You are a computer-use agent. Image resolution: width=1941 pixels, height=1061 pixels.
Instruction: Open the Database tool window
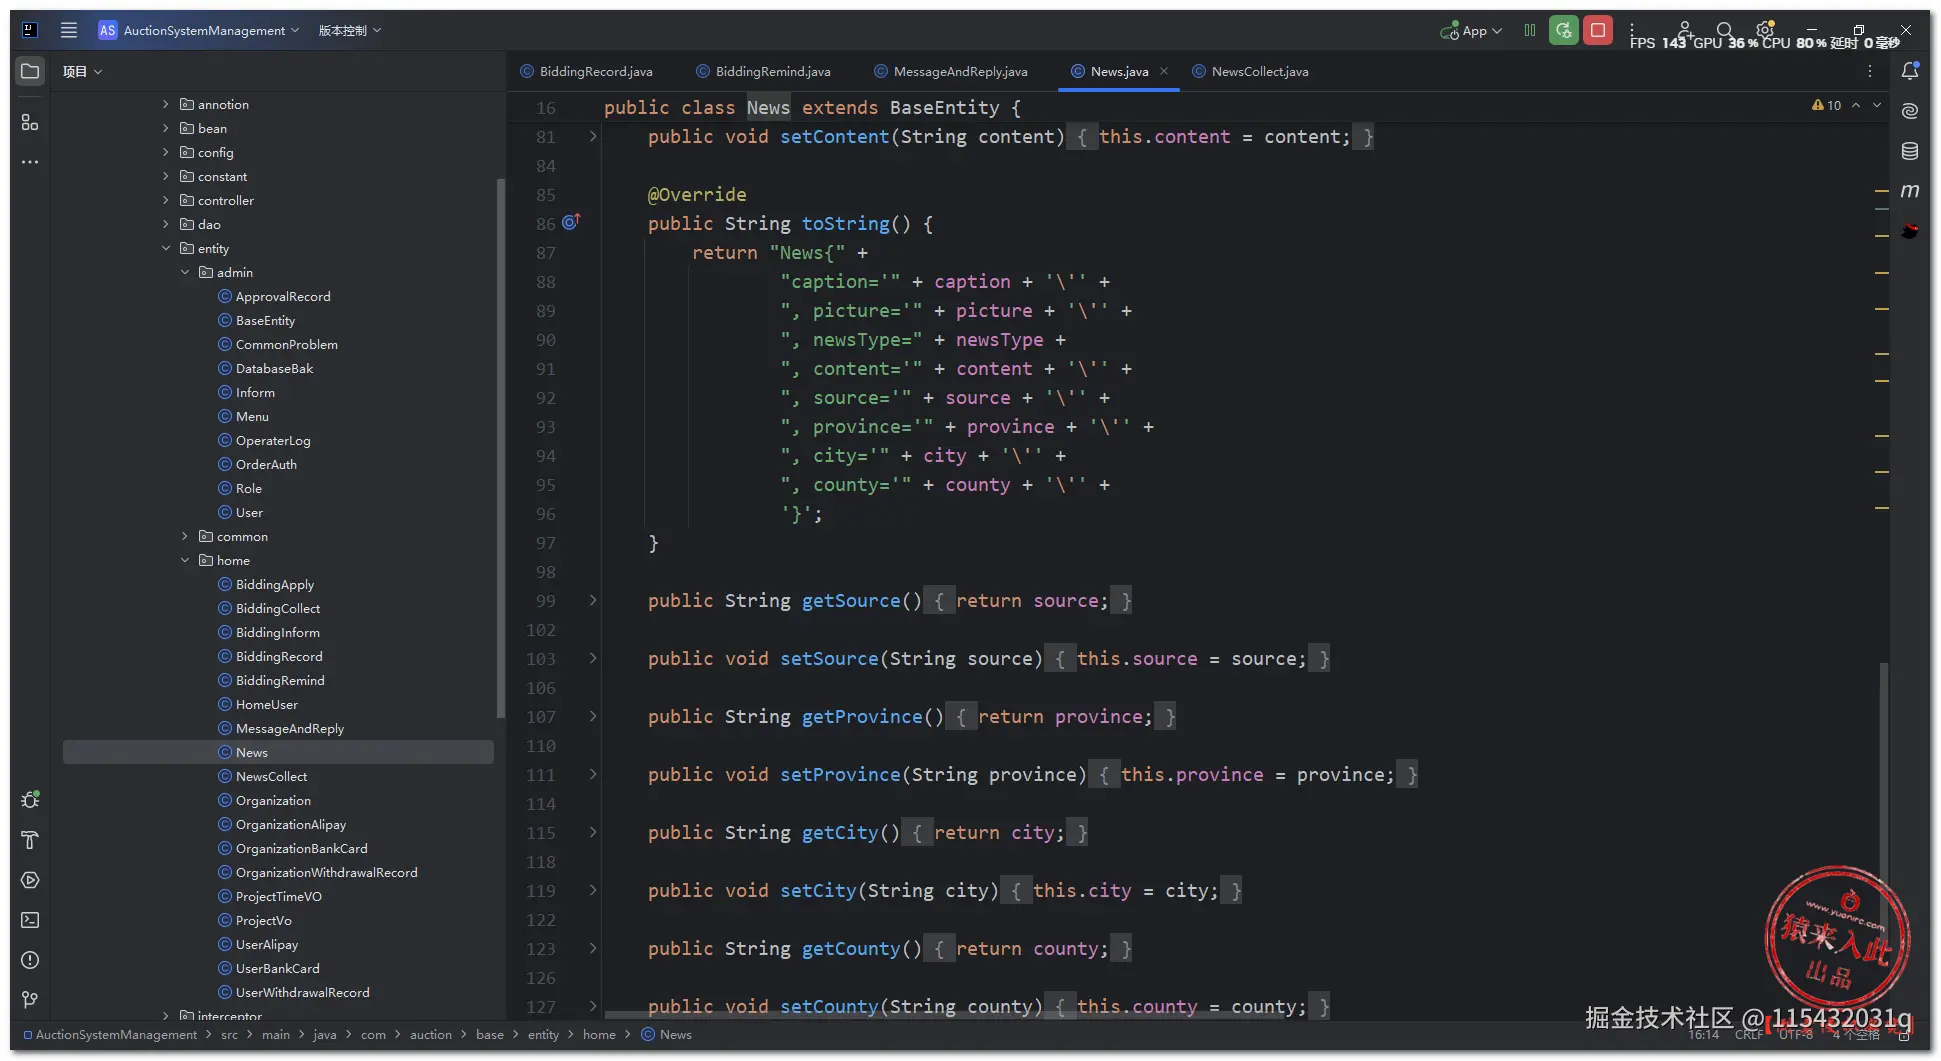point(1910,151)
